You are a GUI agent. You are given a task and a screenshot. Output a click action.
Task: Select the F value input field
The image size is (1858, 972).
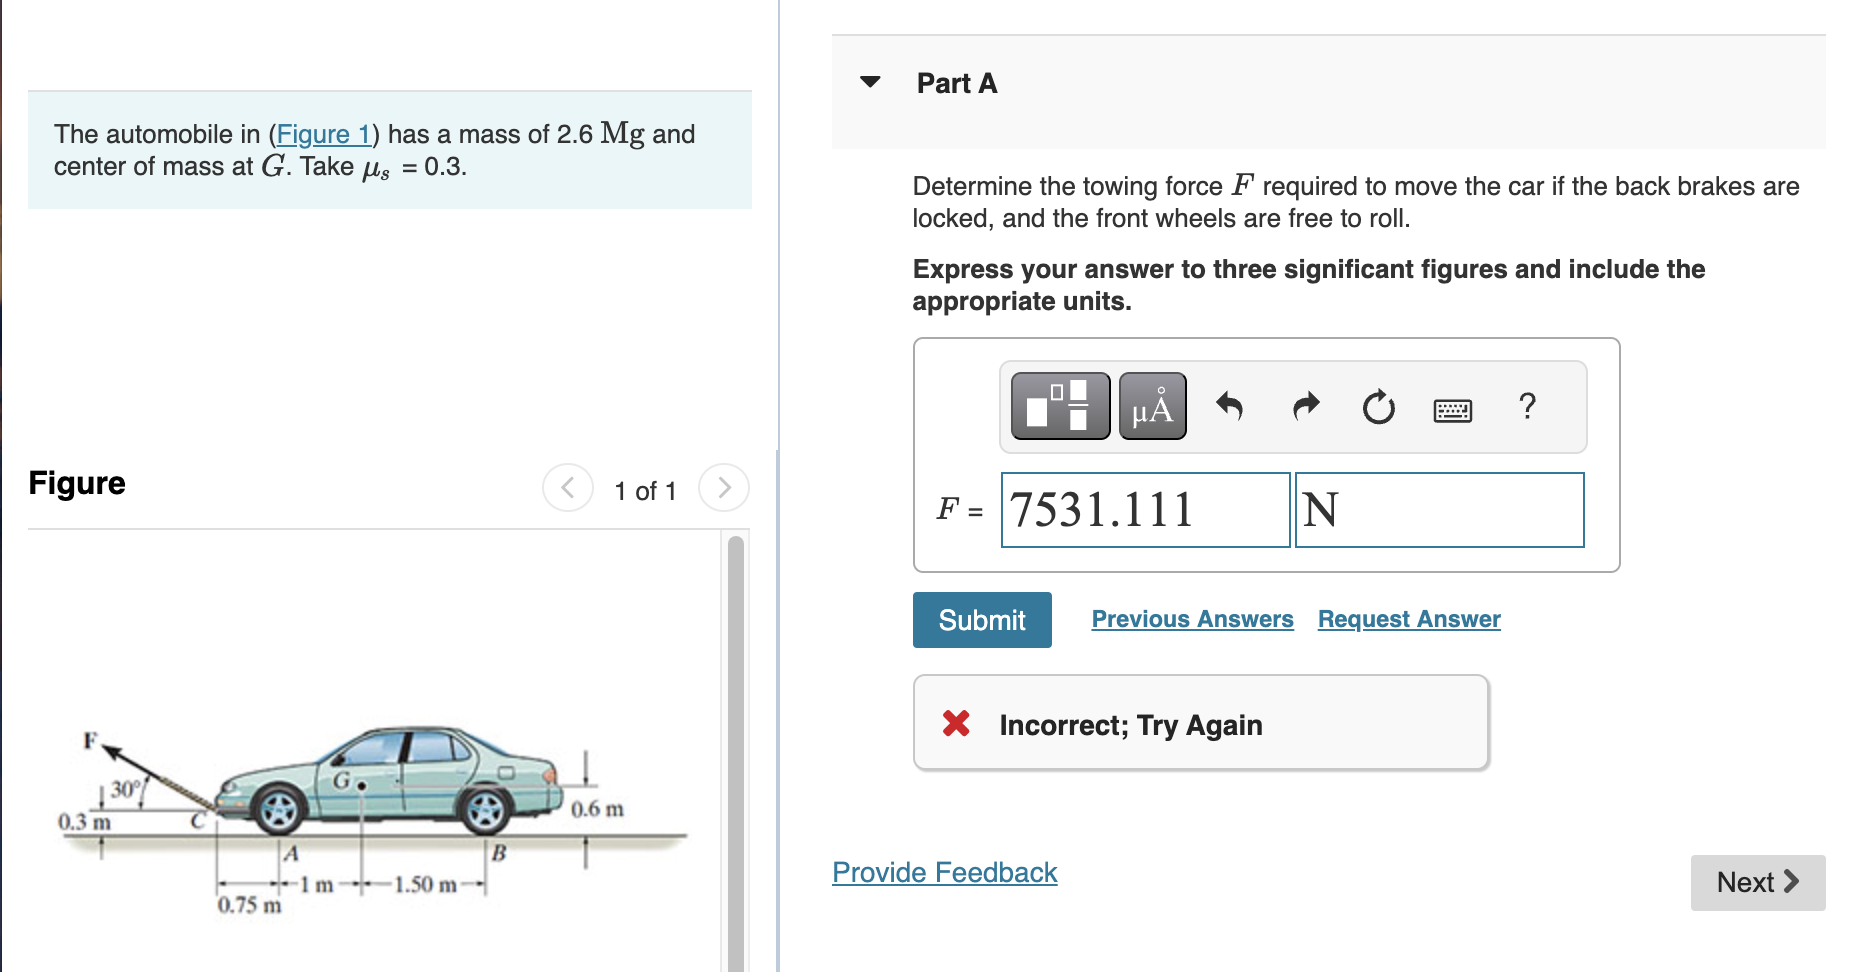pos(1144,509)
